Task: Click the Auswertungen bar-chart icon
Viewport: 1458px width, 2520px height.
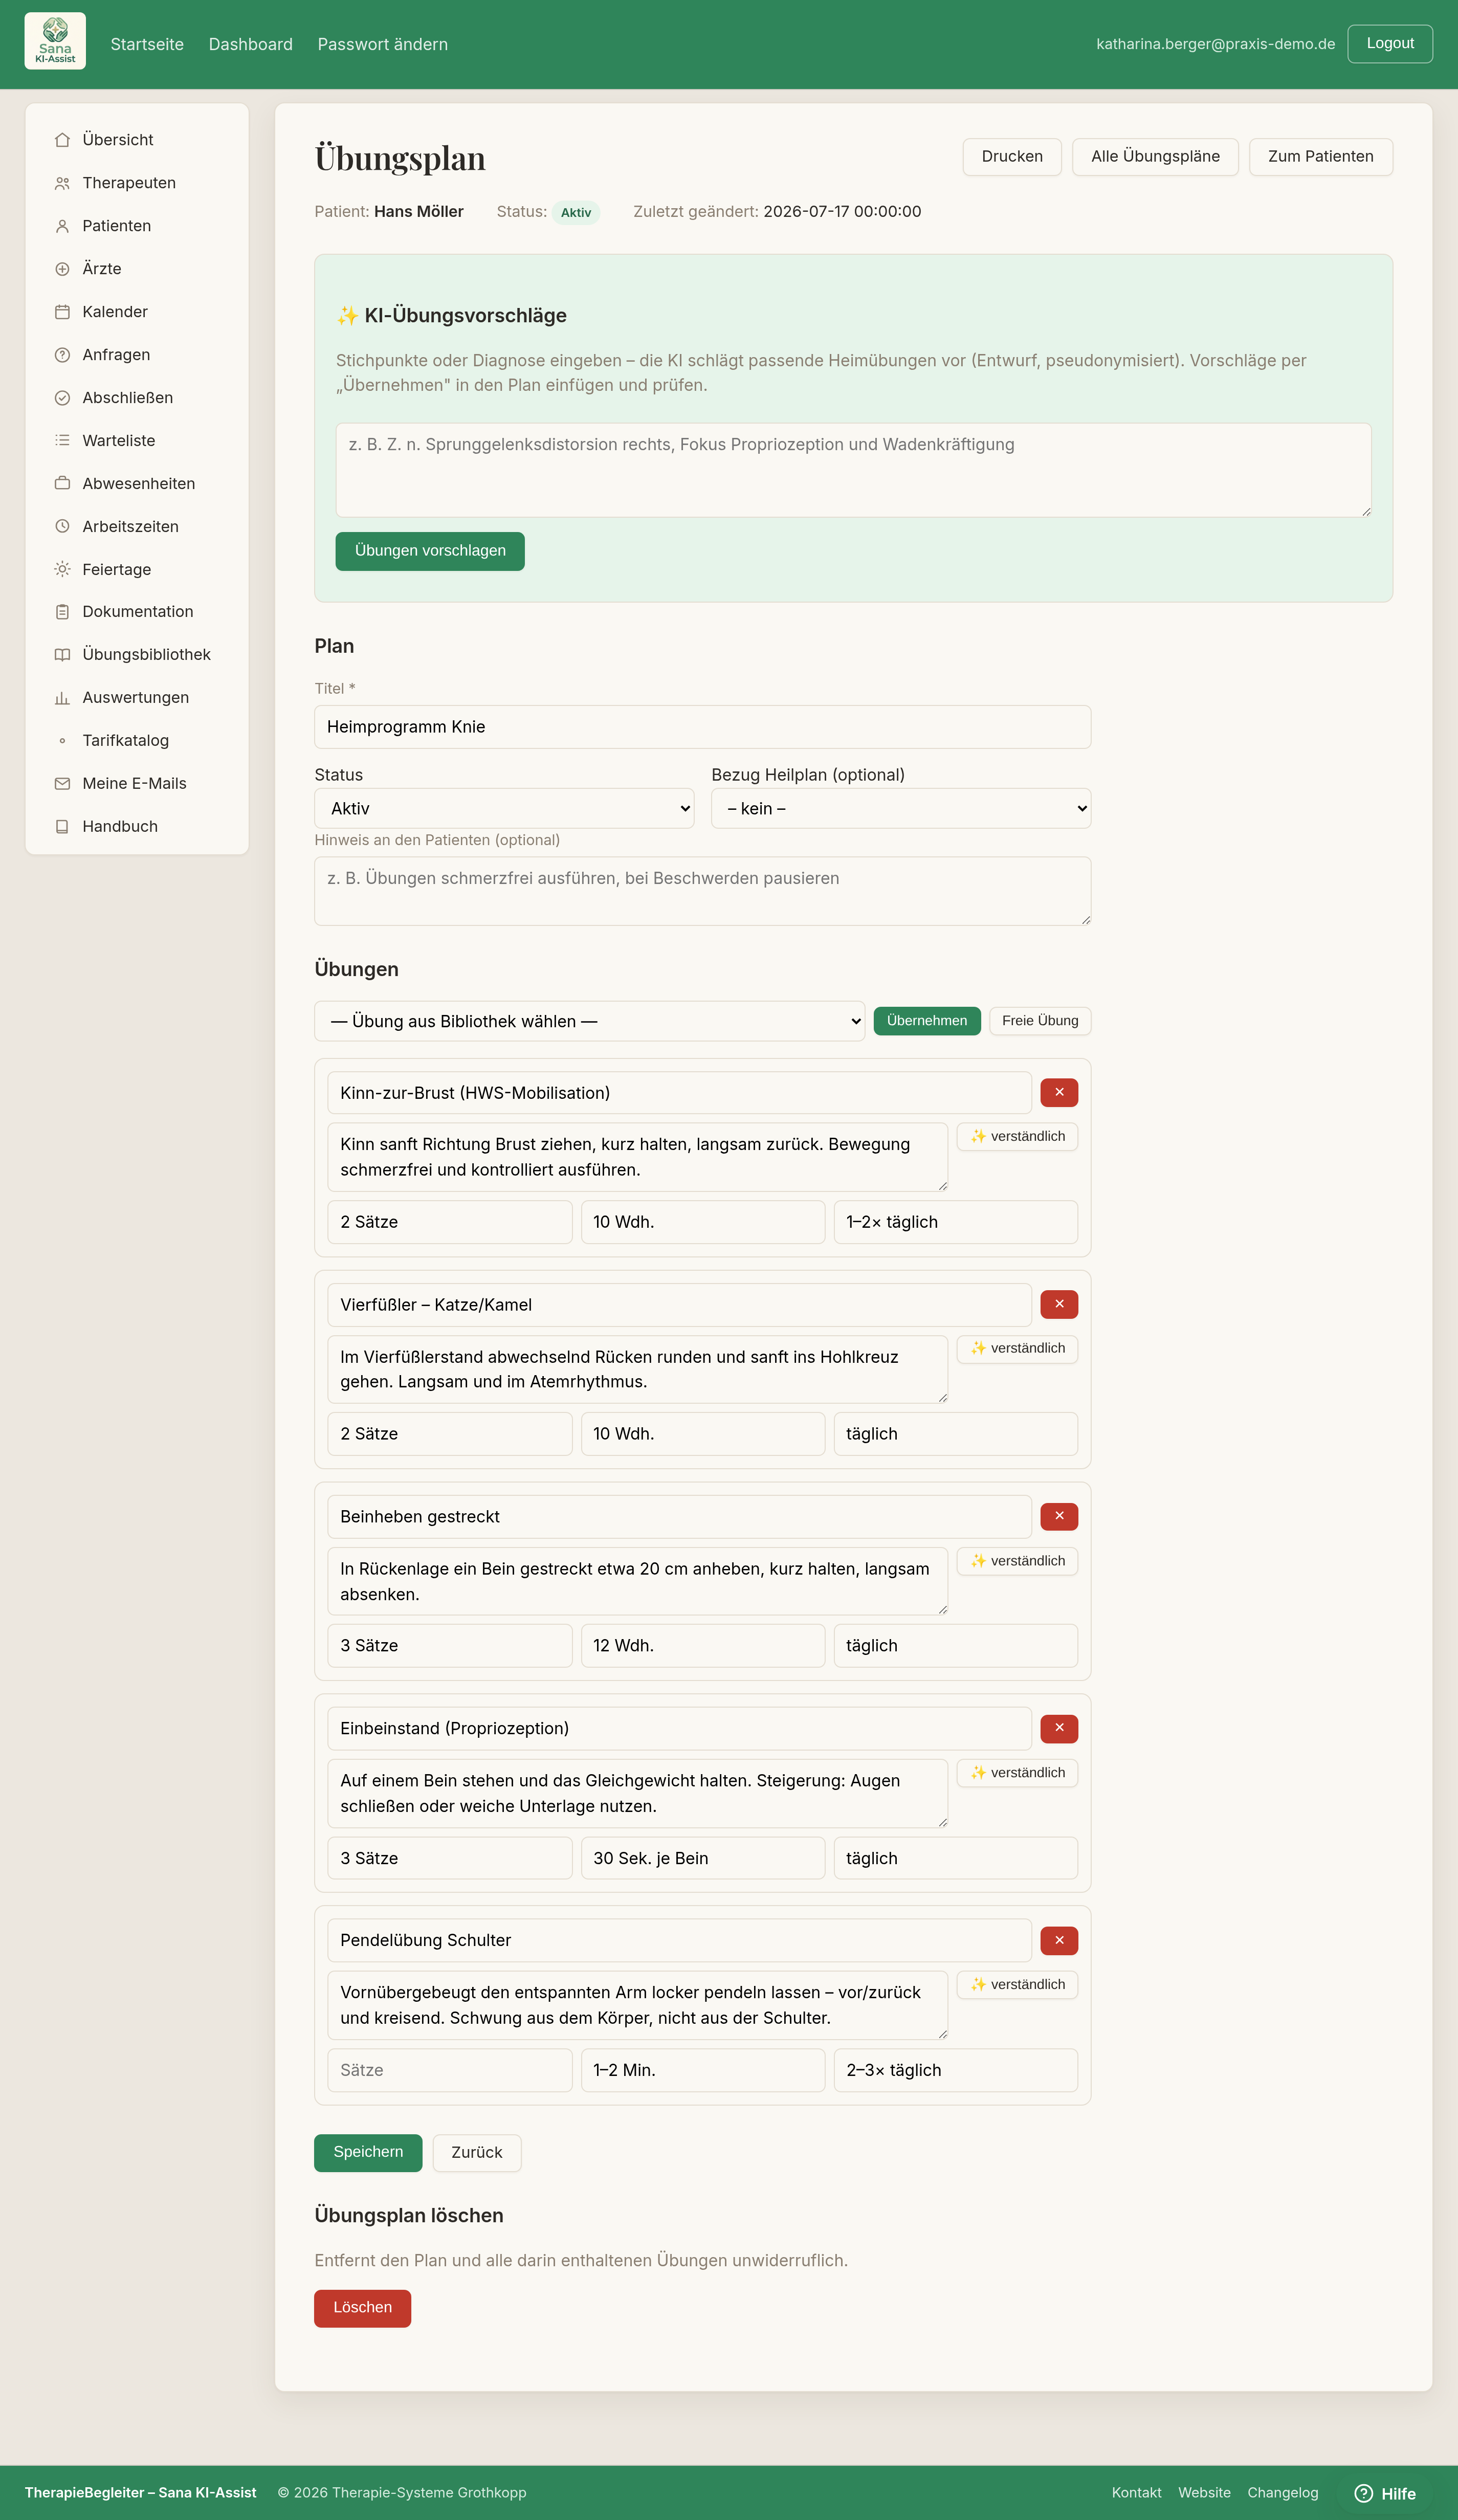Action: point(62,698)
